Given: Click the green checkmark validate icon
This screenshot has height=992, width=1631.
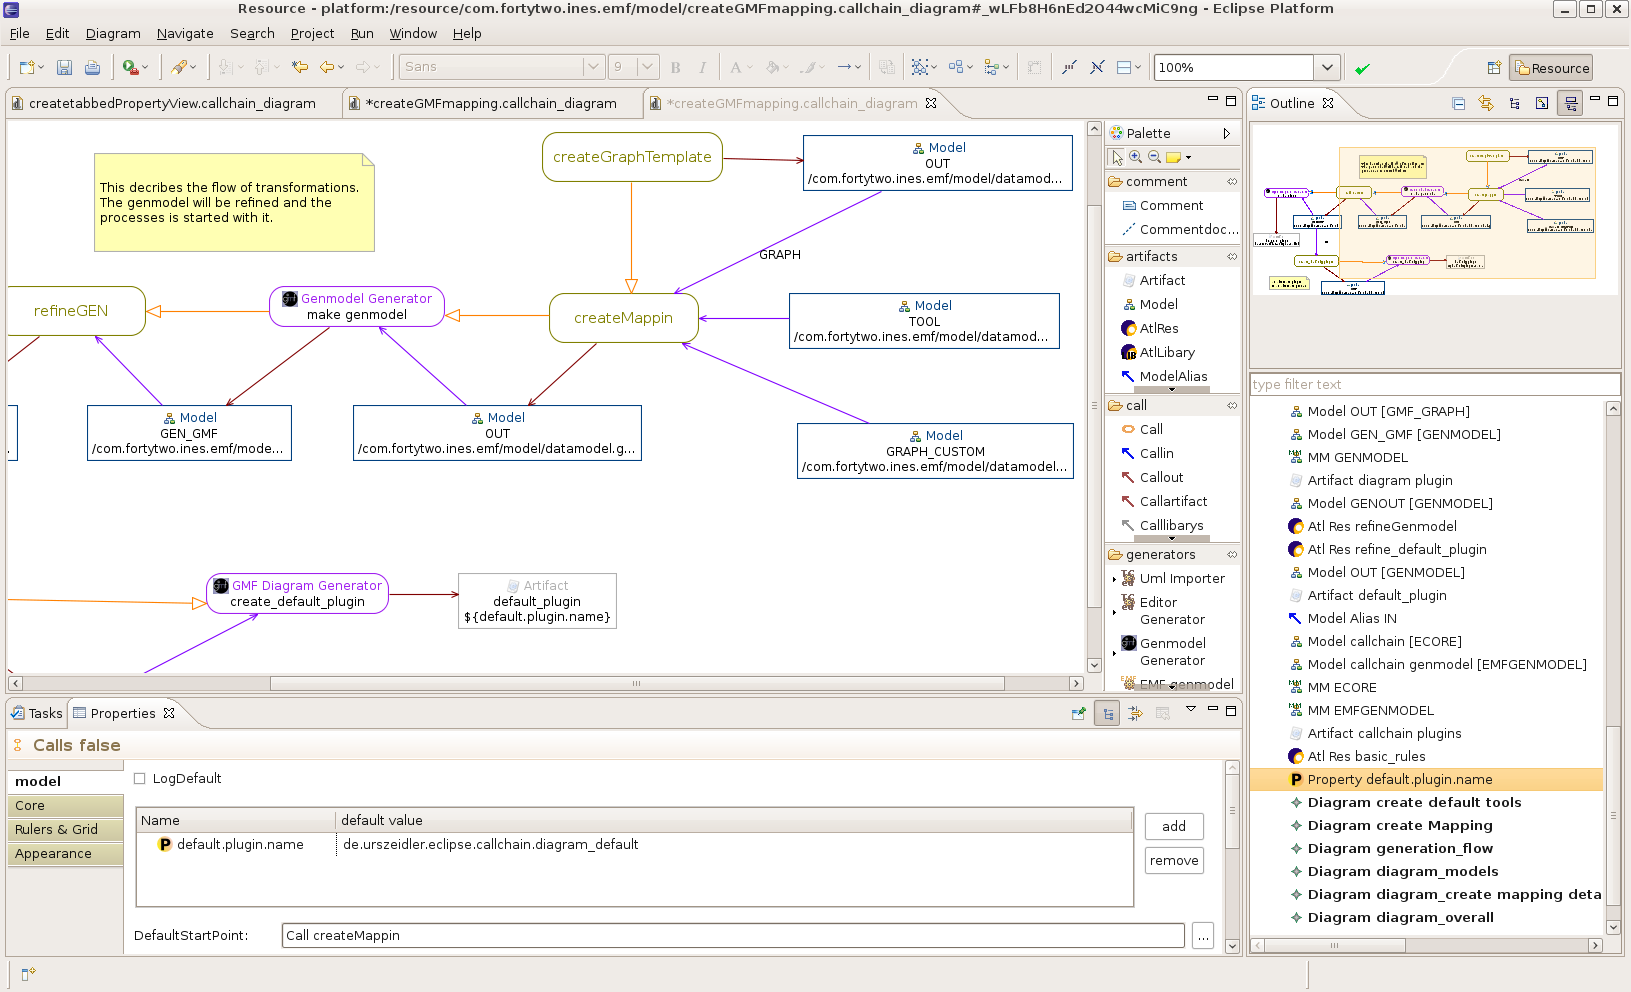Looking at the screenshot, I should (x=1362, y=68).
